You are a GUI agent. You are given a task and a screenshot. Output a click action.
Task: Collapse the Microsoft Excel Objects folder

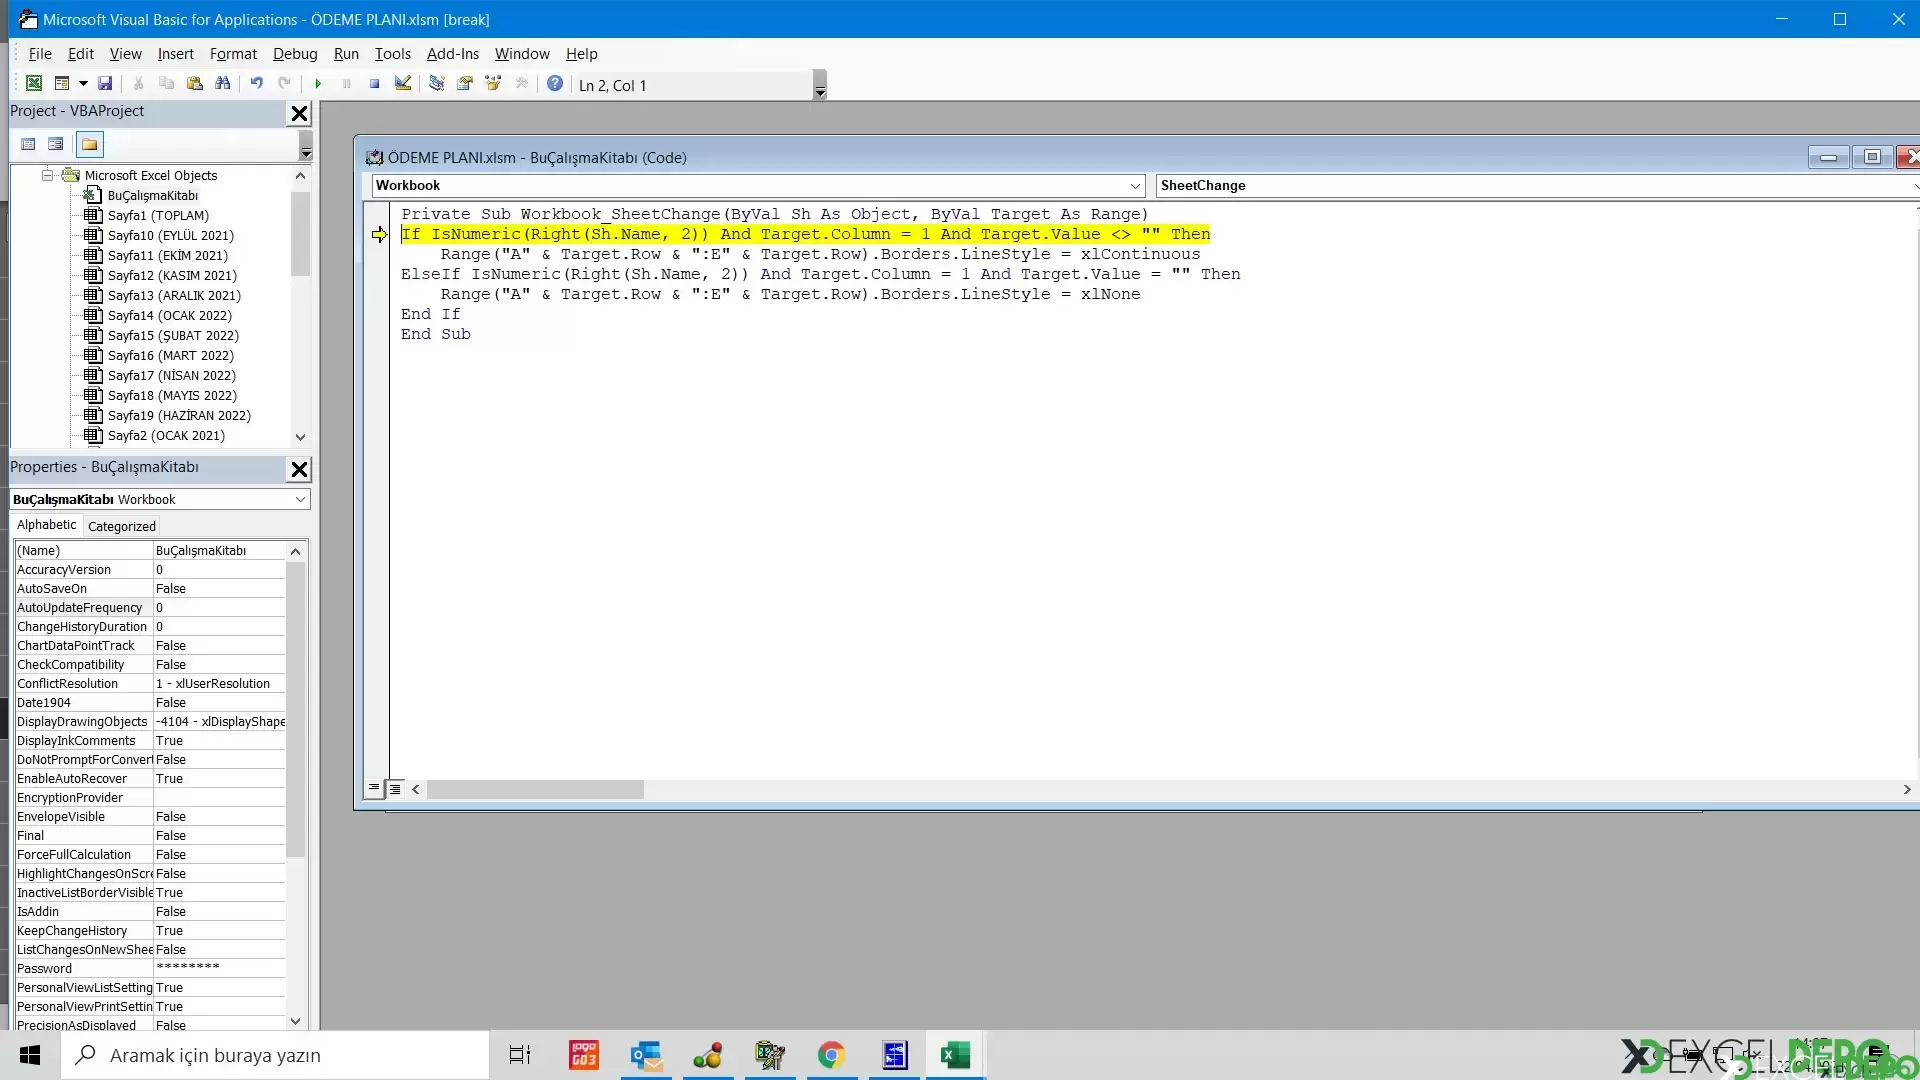(x=47, y=175)
